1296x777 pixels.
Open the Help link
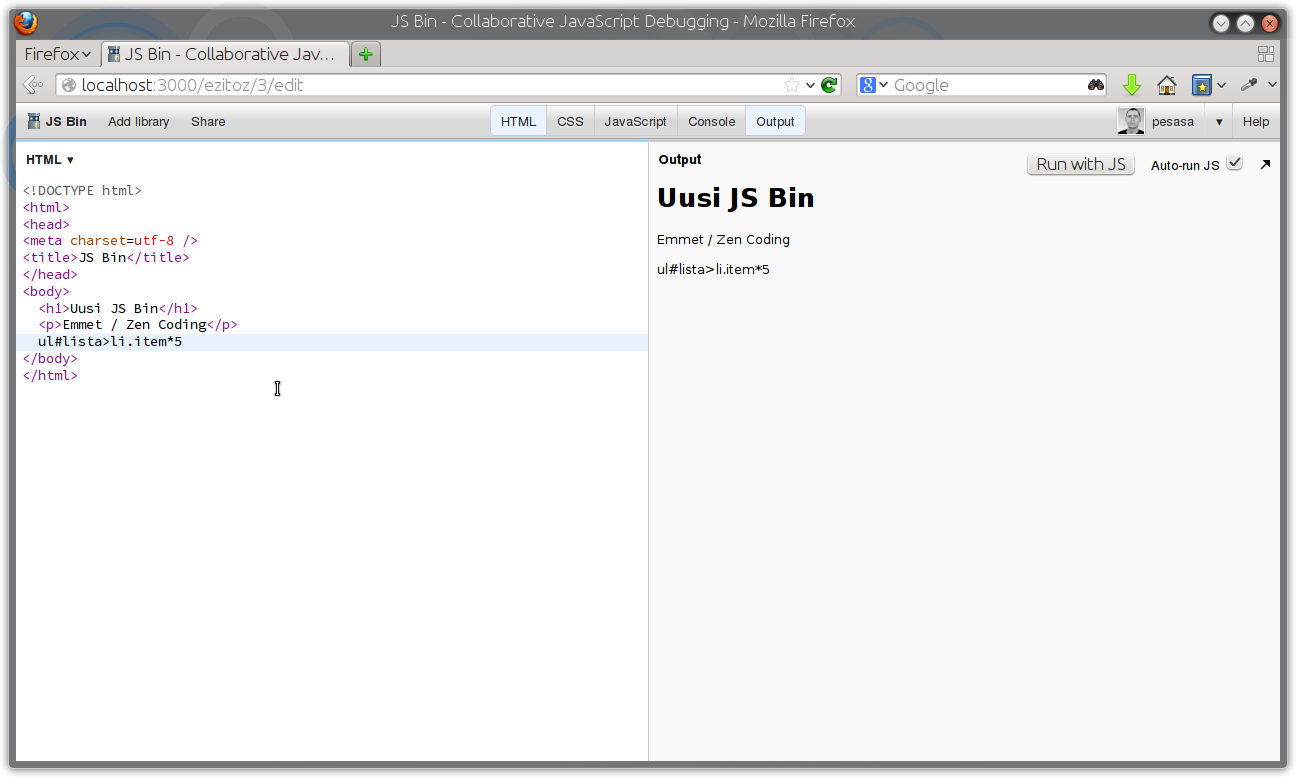[1256, 122]
